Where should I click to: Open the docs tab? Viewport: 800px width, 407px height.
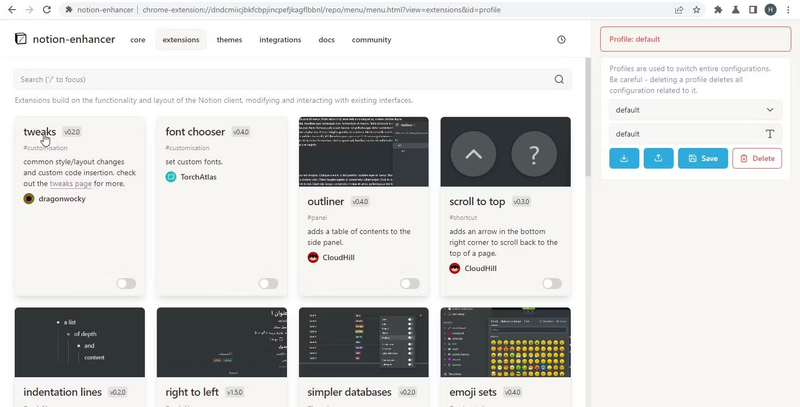coord(327,40)
